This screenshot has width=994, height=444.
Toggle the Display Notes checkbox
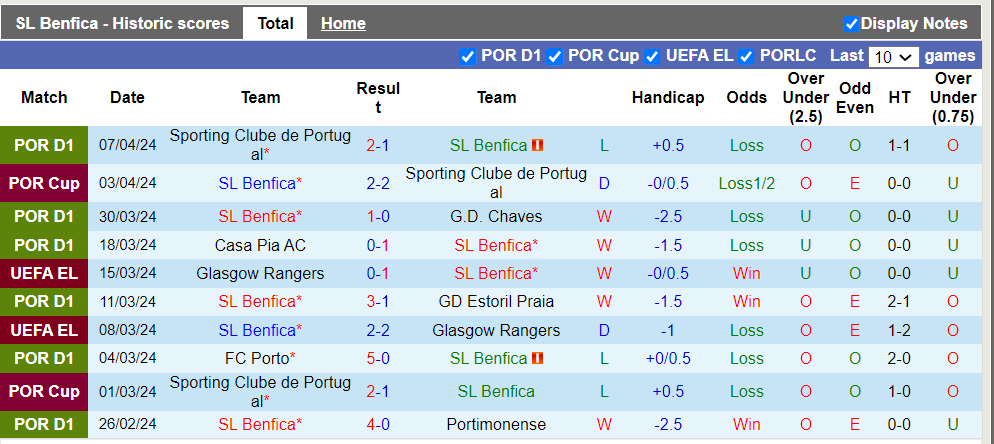pyautogui.click(x=852, y=23)
